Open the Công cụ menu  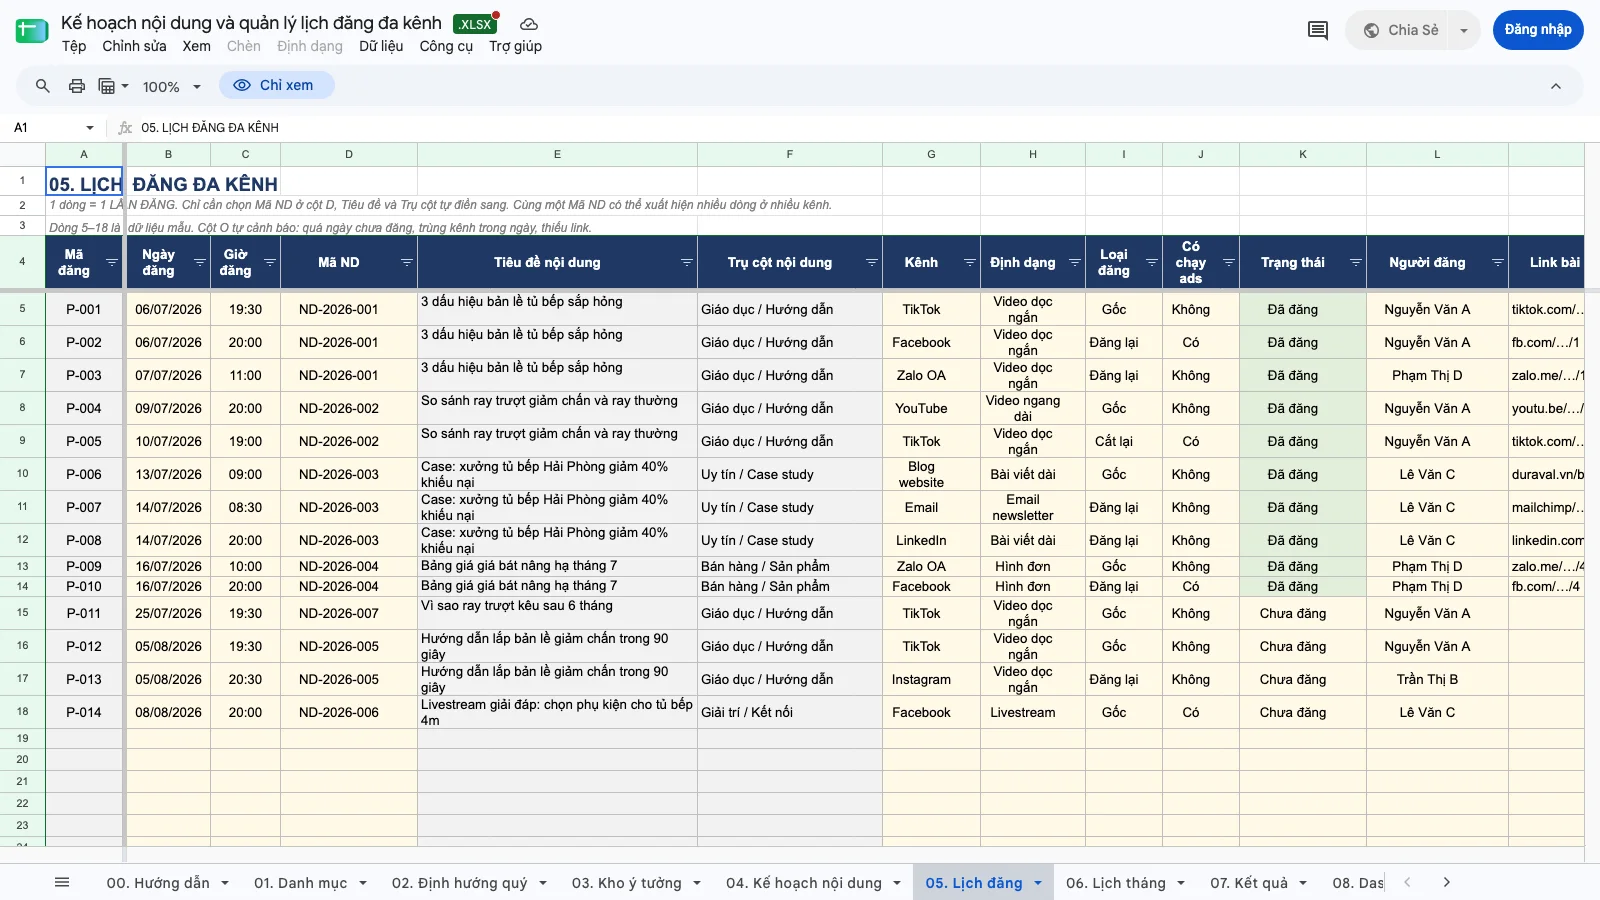[x=446, y=46]
